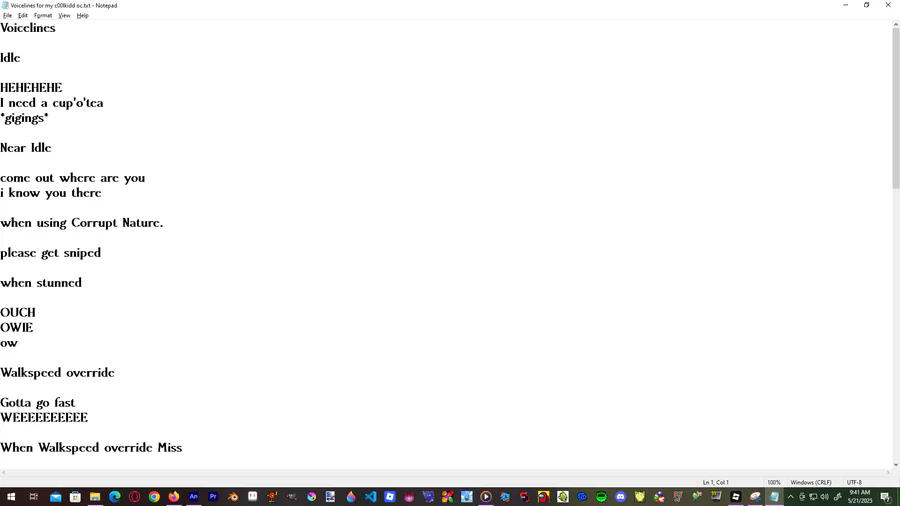
Task: Open File Explorer from the taskbar
Action: pyautogui.click(x=95, y=497)
